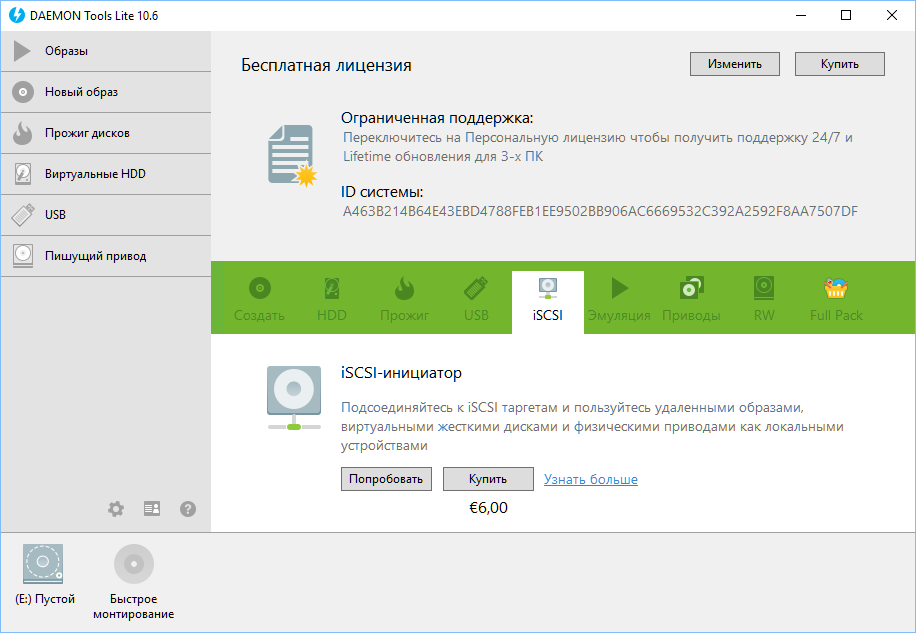The image size is (916, 633).
Task: Open the Прожиг дисков sidebar item
Action: (106, 133)
